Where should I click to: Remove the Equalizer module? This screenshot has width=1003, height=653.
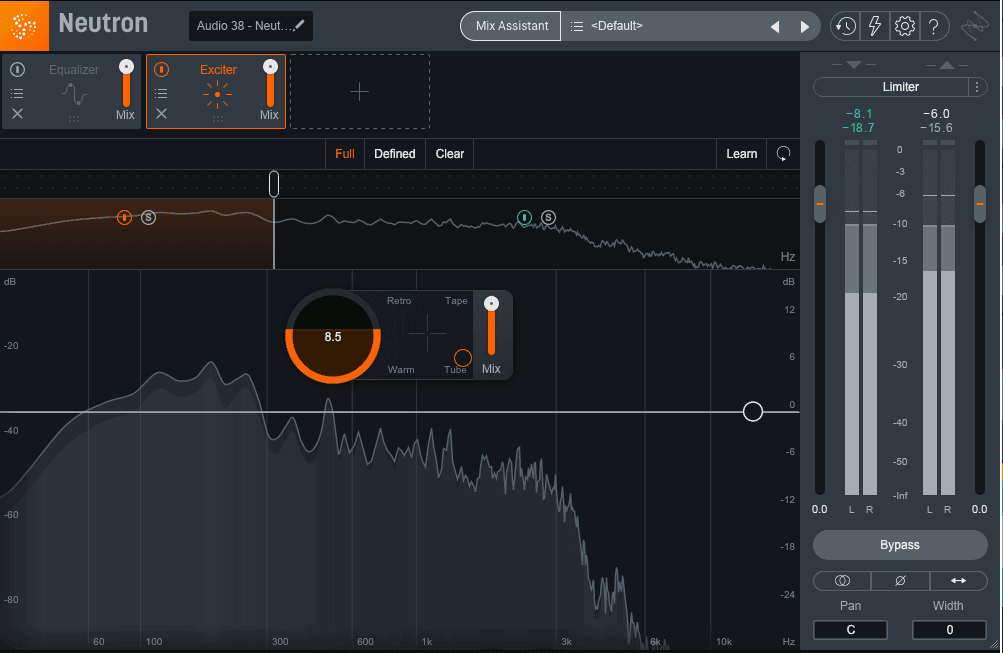point(17,113)
